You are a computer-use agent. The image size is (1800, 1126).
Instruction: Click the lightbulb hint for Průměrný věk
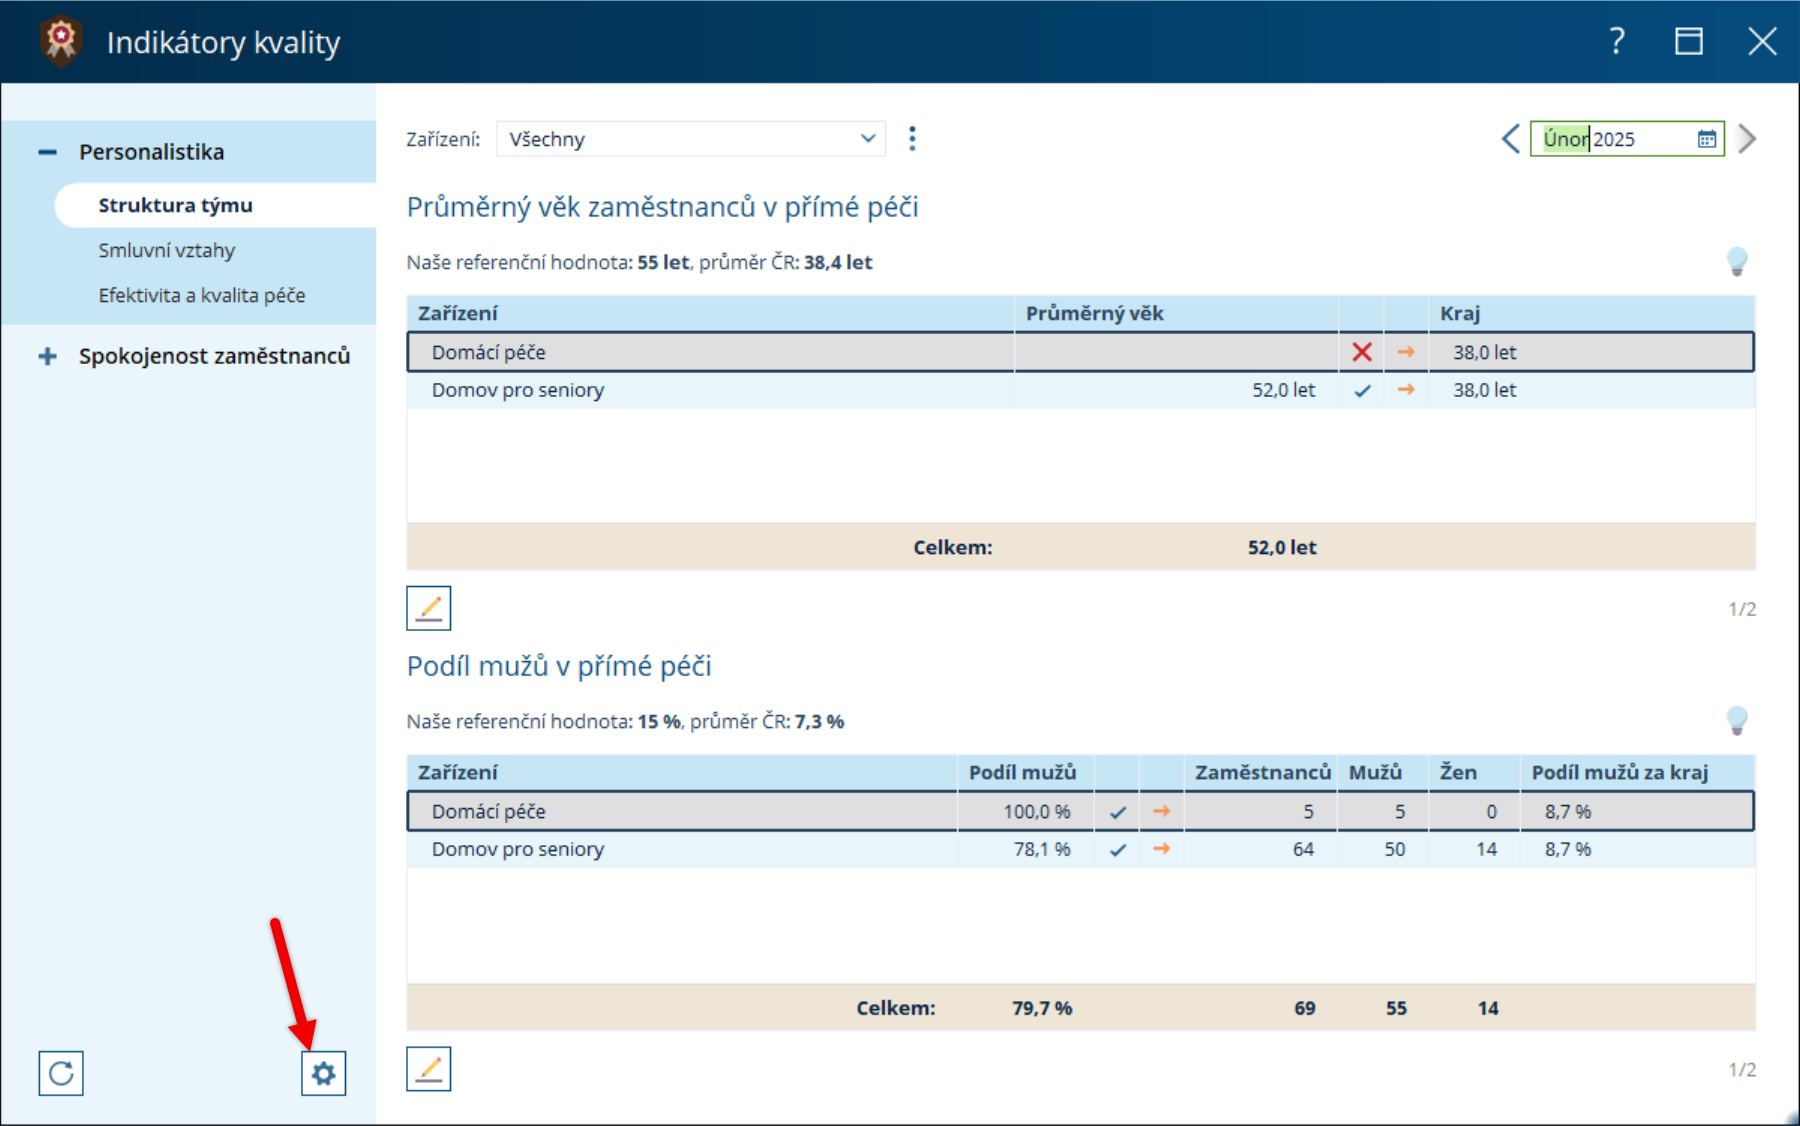[1737, 262]
